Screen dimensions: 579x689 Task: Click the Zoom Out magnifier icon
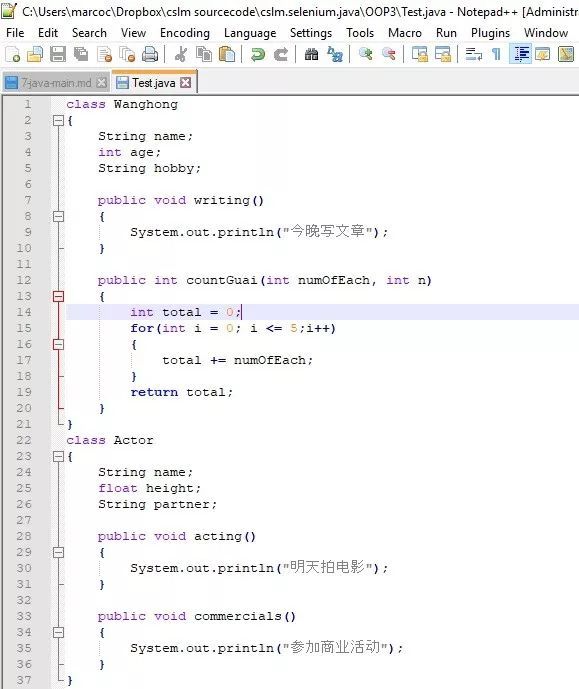(x=388, y=54)
